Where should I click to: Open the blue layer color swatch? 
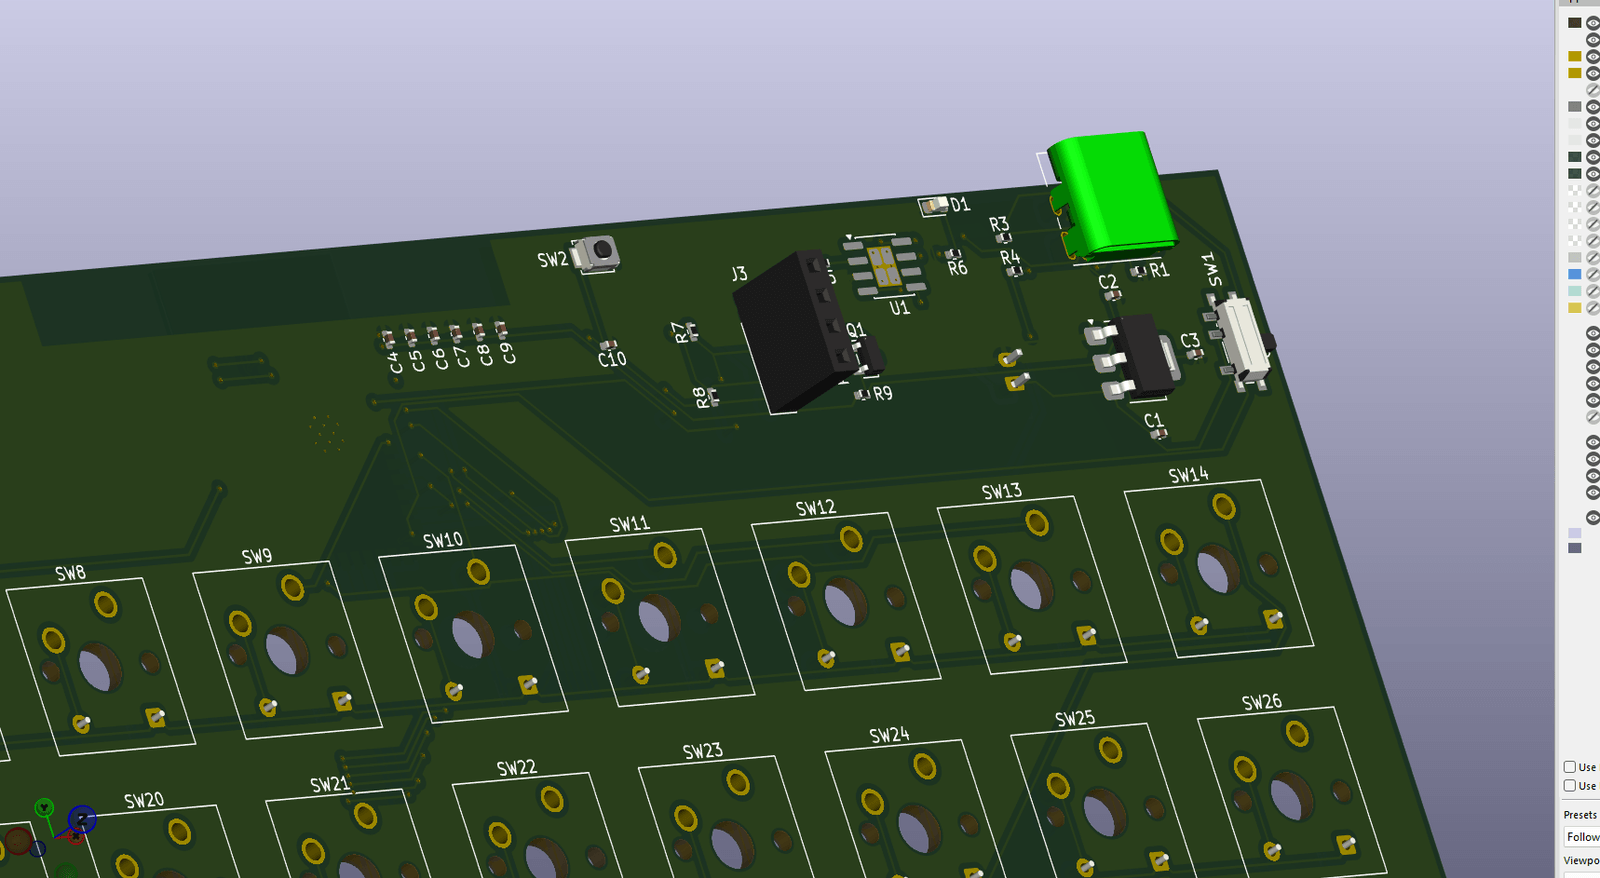click(x=1575, y=275)
